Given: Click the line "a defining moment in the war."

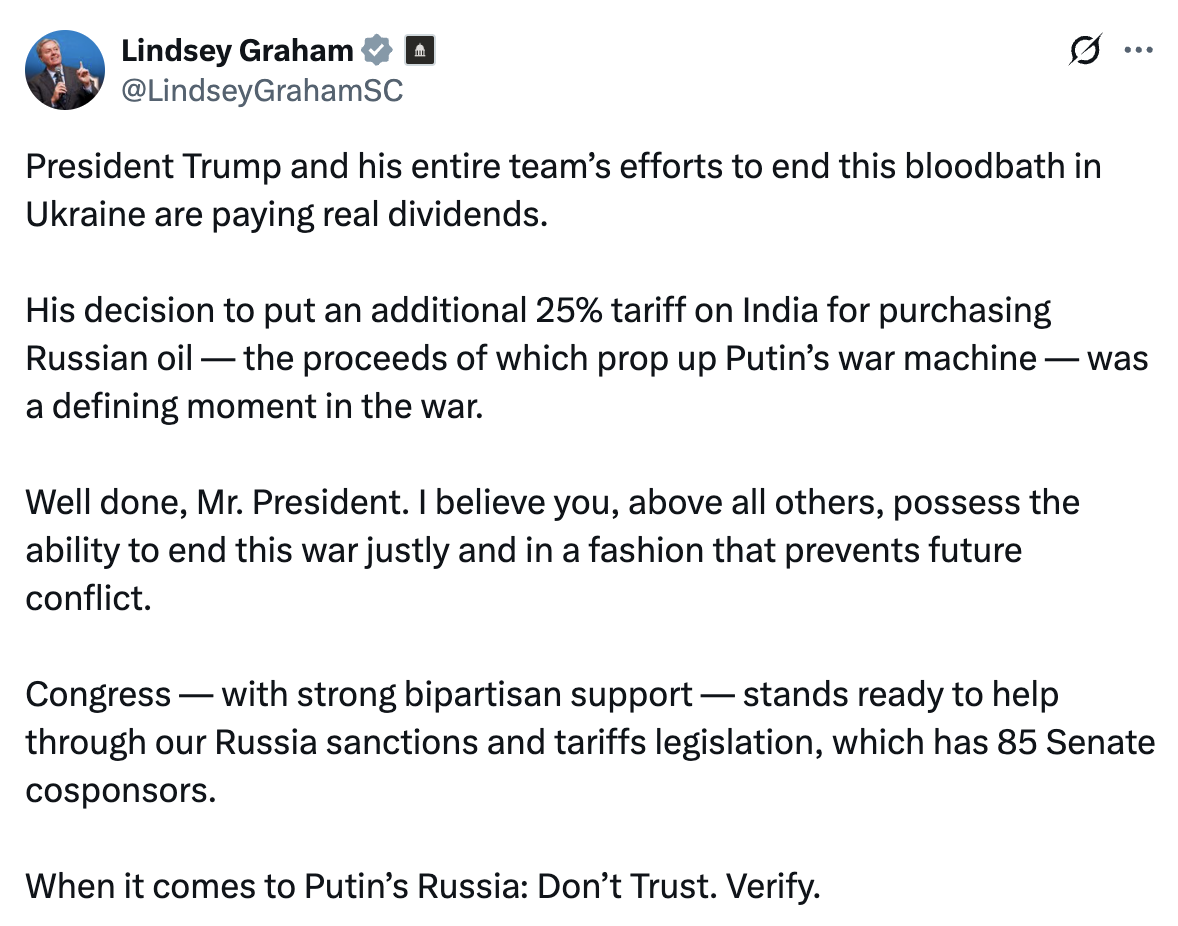Looking at the screenshot, I should pos(255,407).
